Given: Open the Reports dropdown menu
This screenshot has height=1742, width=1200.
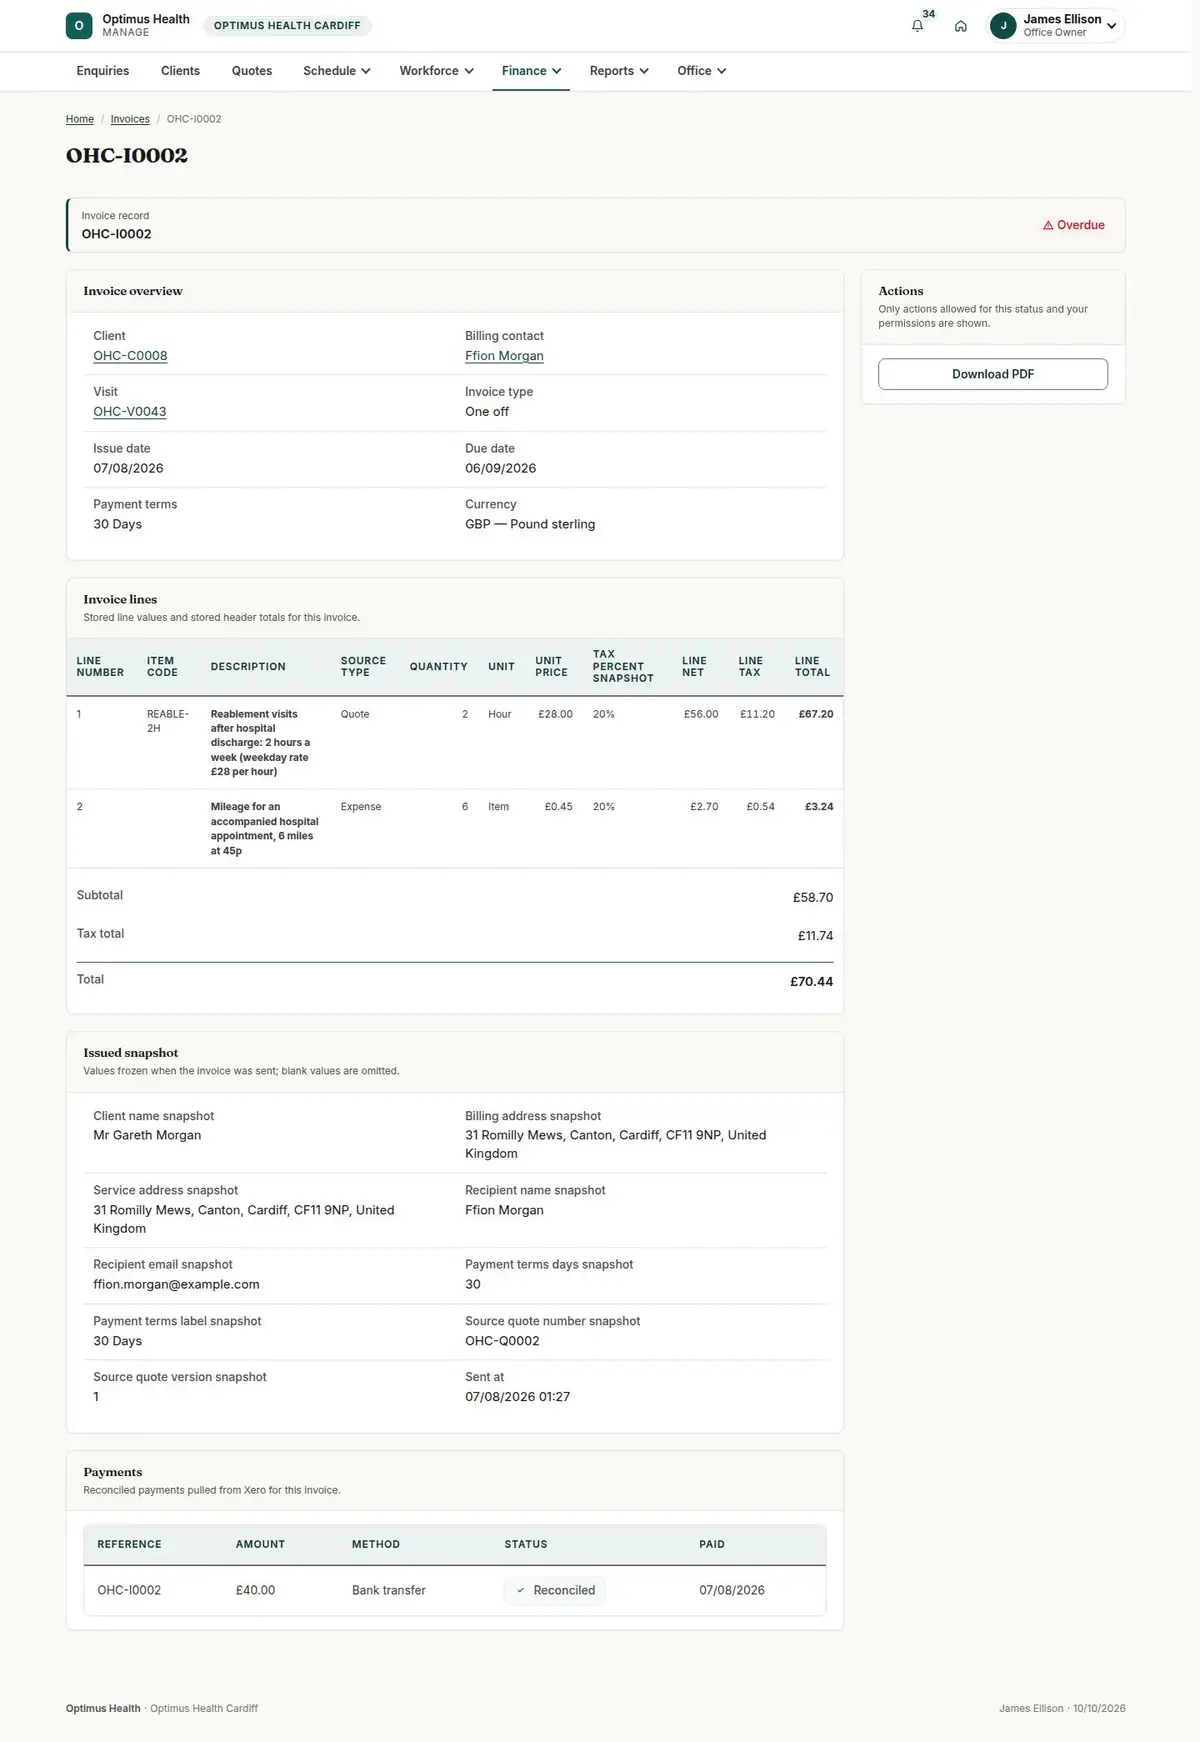Looking at the screenshot, I should coord(619,71).
